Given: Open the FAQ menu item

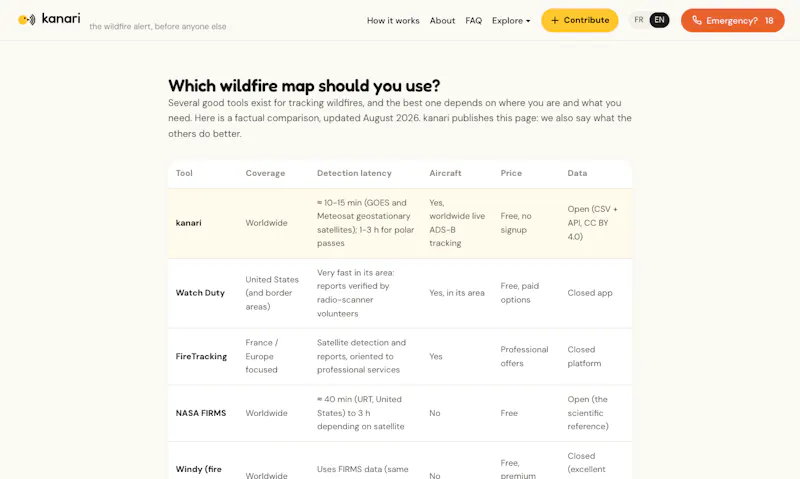Looking at the screenshot, I should [x=473, y=20].
